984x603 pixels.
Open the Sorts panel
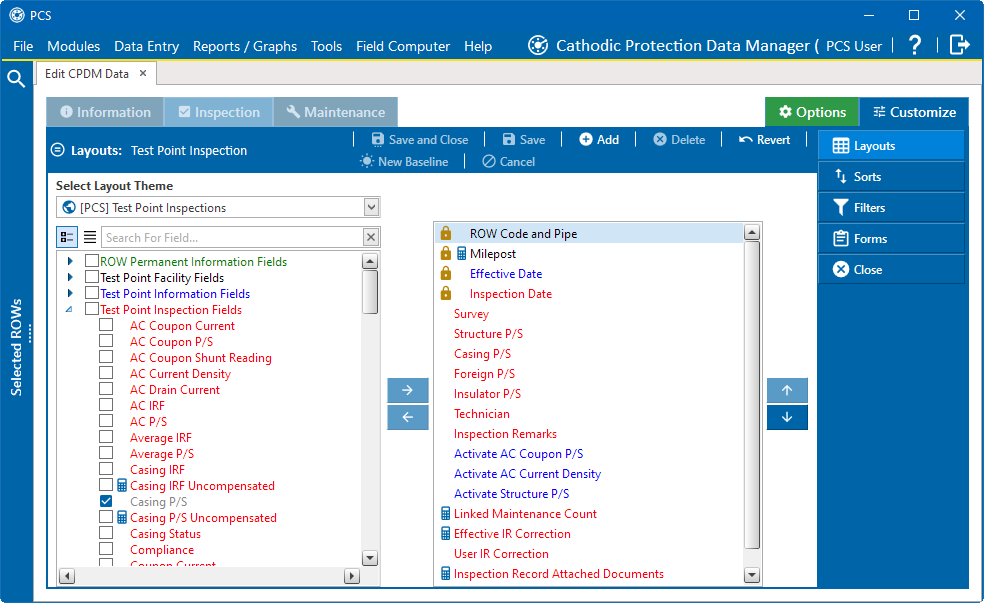[891, 176]
